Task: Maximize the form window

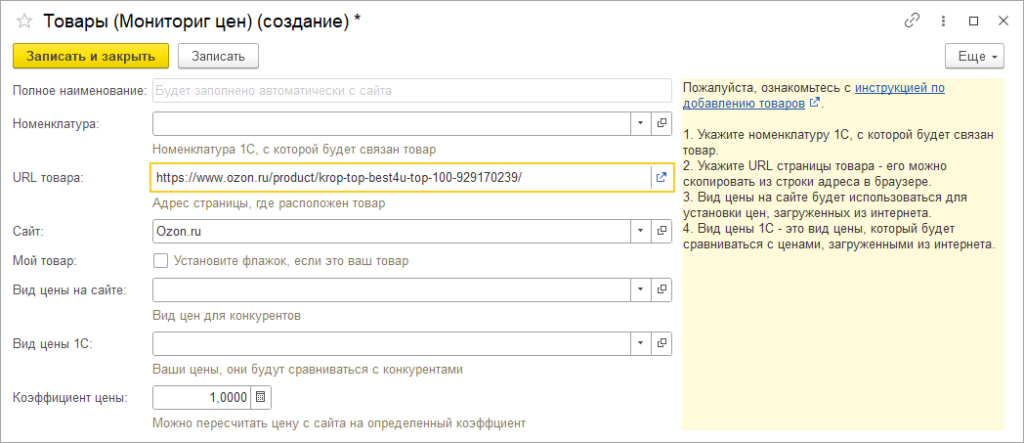Action: click(x=974, y=21)
